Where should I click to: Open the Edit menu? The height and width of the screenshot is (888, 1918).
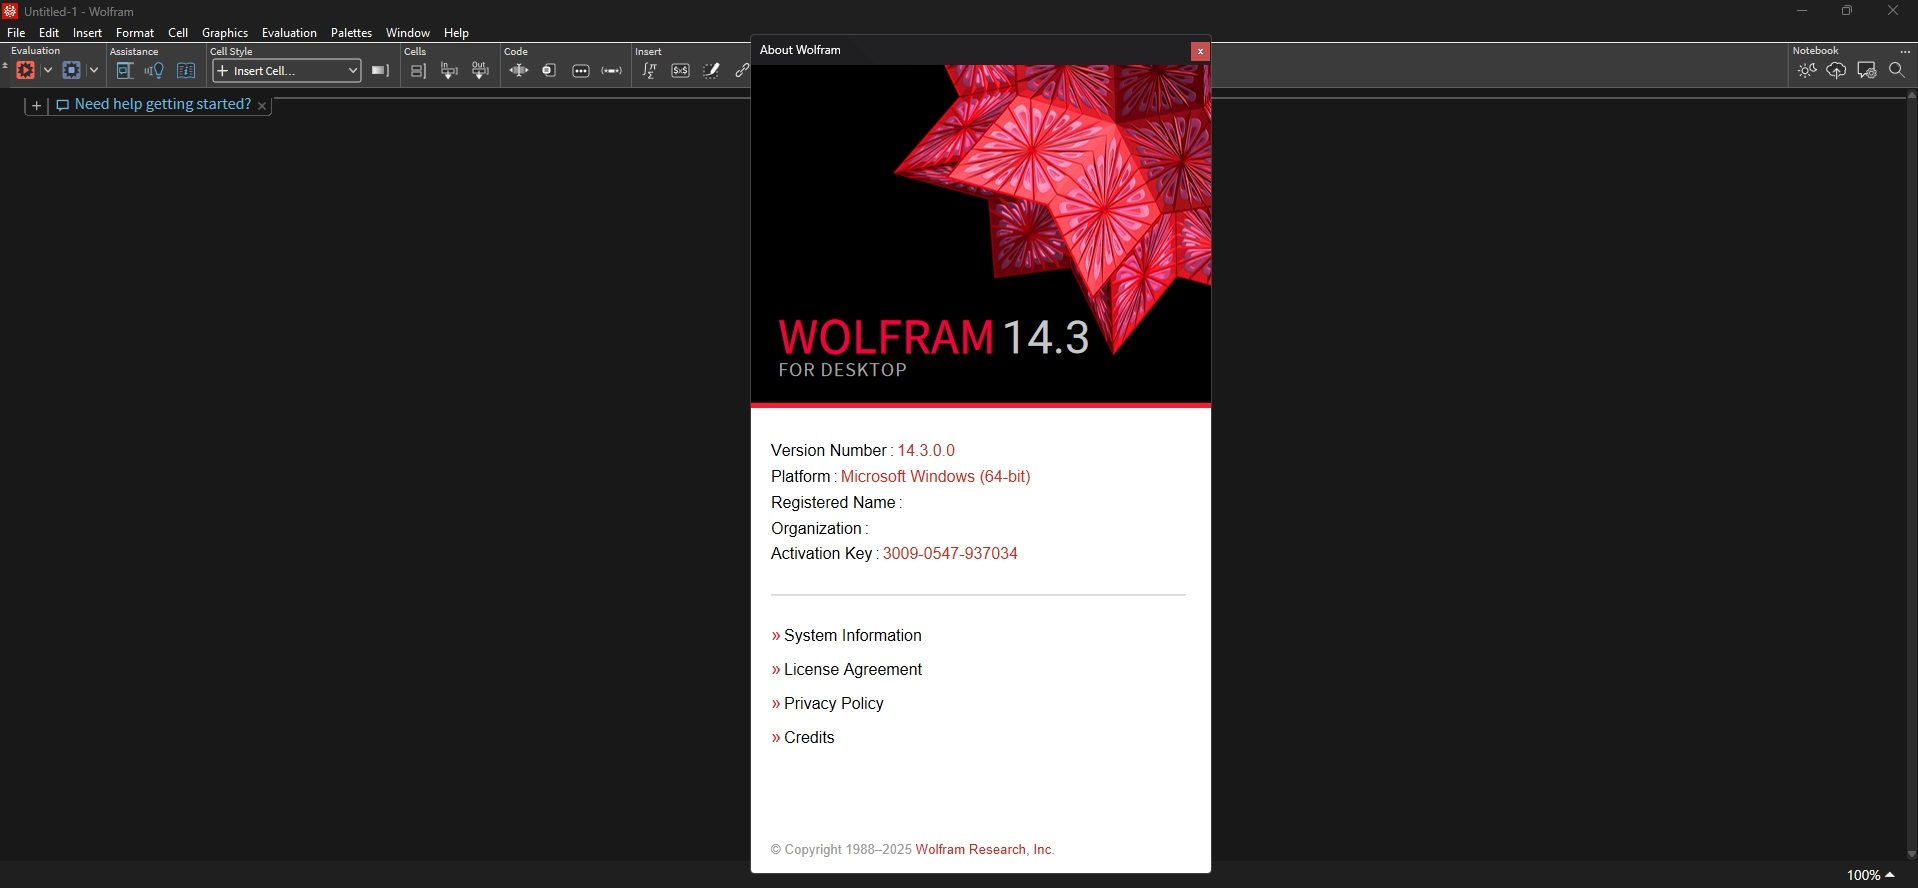coord(49,33)
